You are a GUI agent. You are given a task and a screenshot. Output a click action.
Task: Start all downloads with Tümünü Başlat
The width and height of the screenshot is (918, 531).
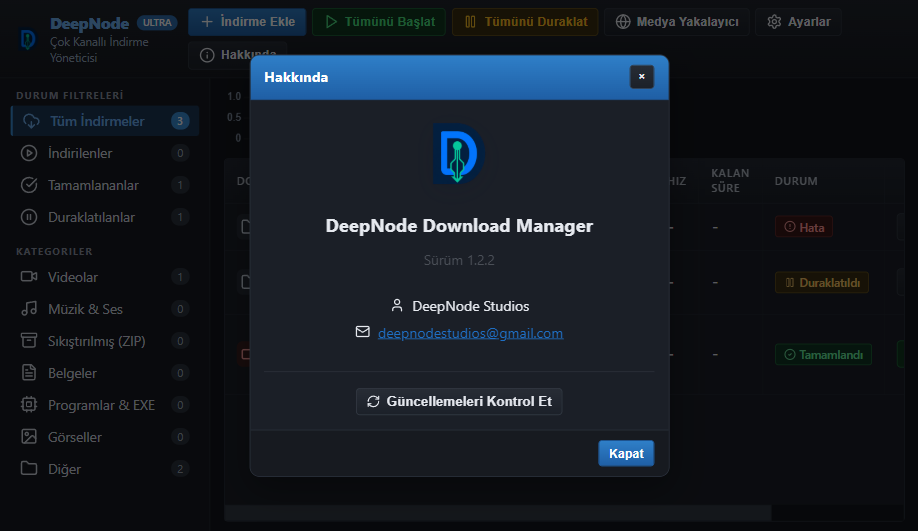[x=379, y=22]
